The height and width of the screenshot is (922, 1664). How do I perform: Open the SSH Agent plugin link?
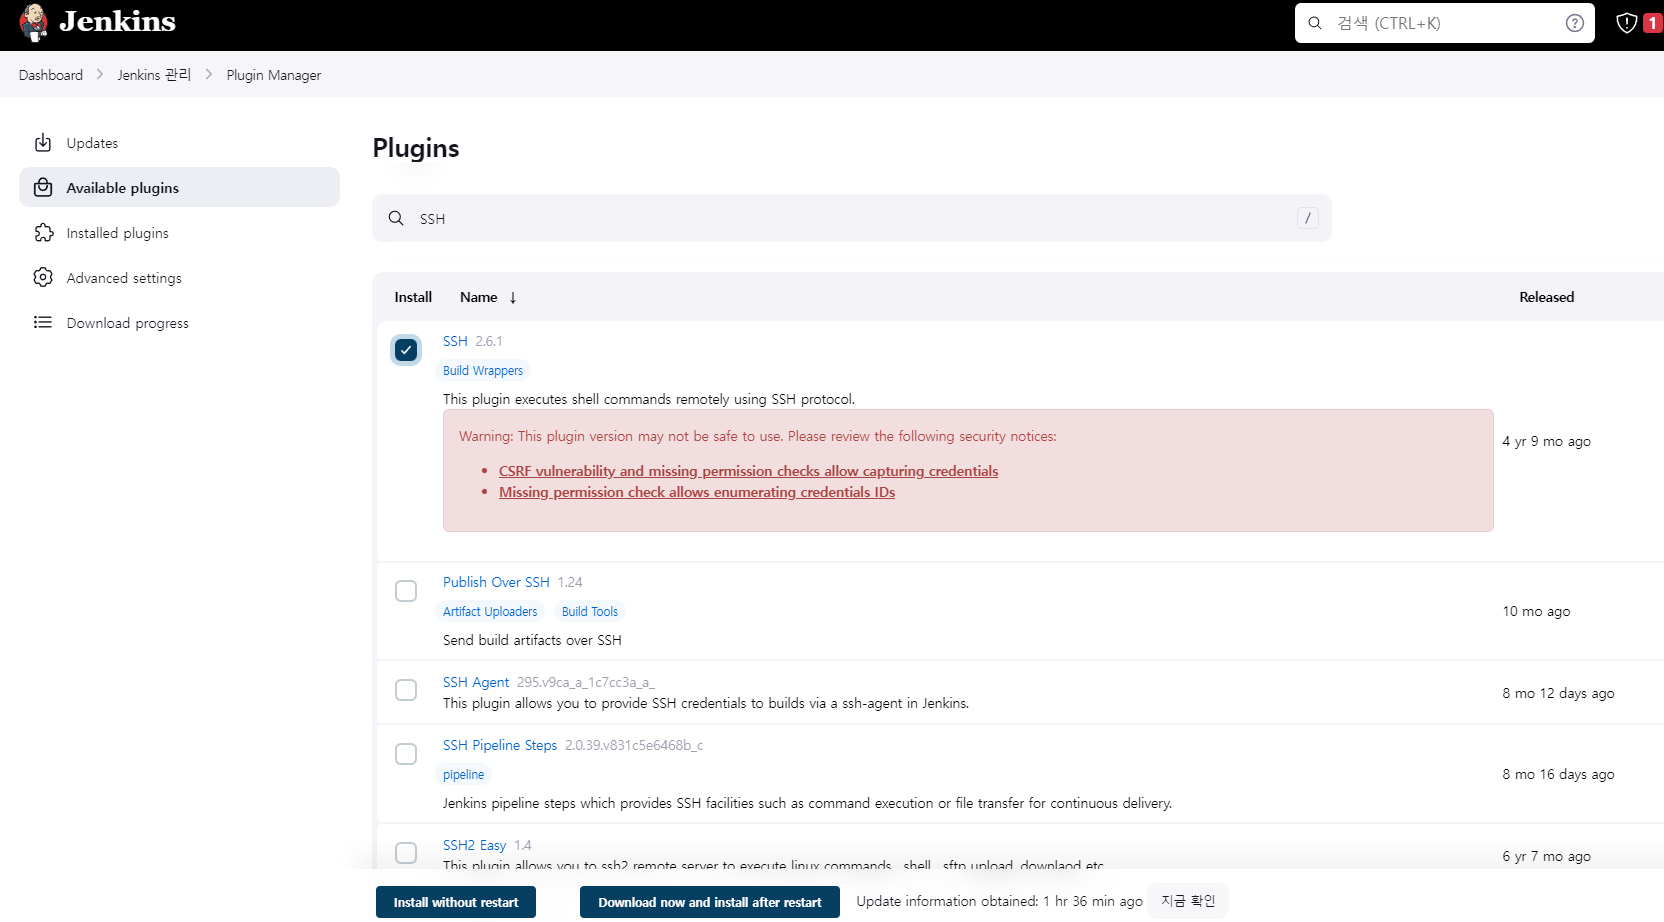pos(476,682)
